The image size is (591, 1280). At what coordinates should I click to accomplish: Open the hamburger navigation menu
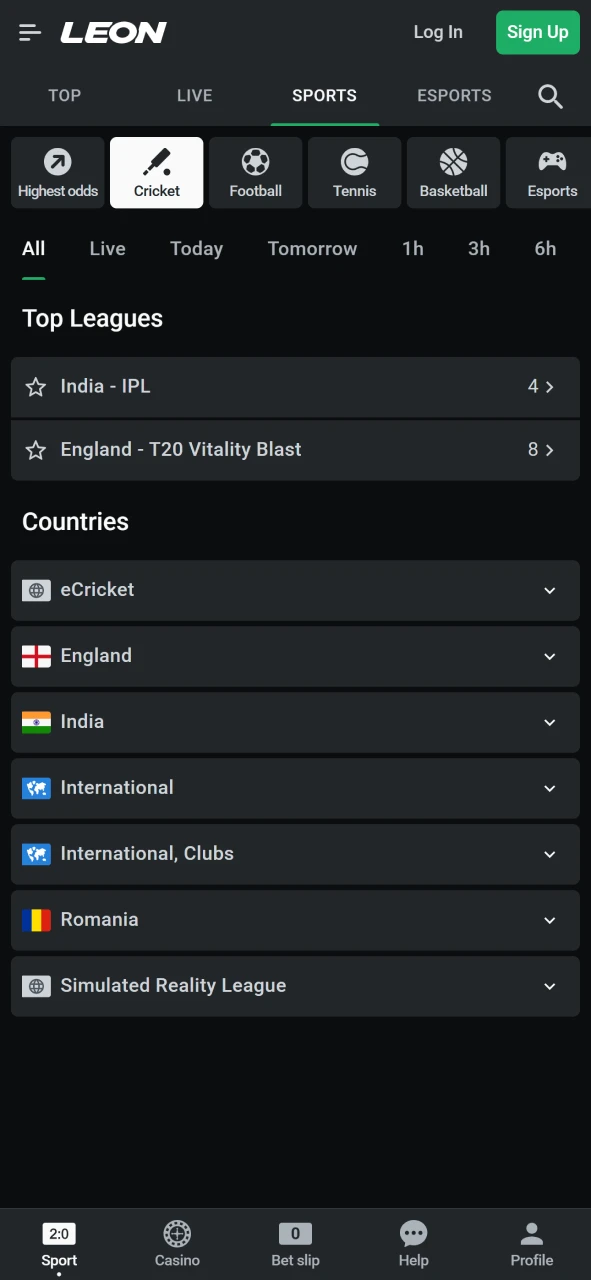coord(29,32)
